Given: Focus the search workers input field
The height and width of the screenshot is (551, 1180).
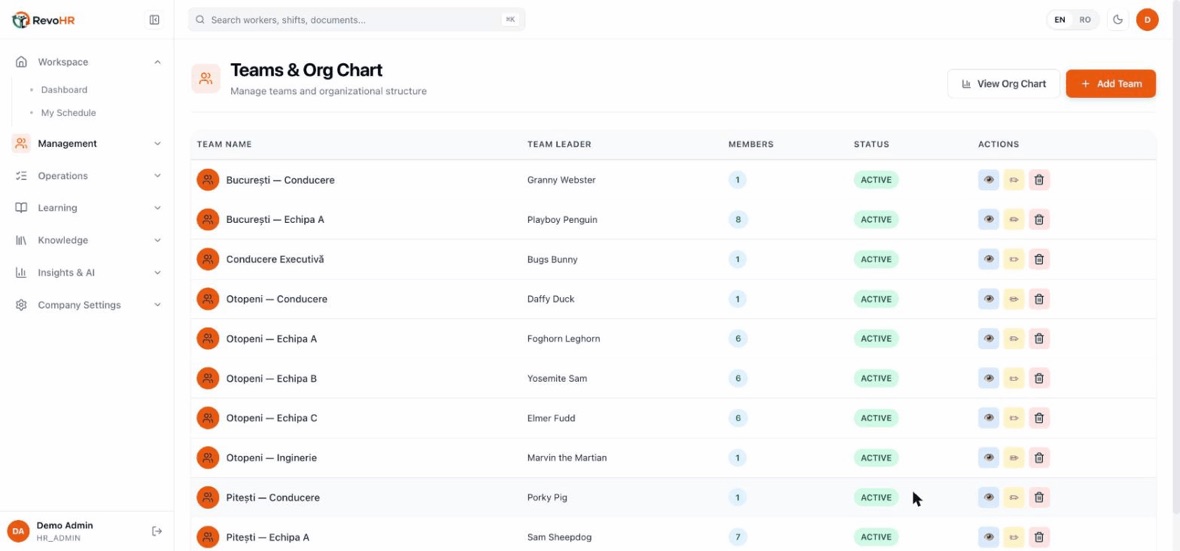Looking at the screenshot, I should pyautogui.click(x=357, y=20).
